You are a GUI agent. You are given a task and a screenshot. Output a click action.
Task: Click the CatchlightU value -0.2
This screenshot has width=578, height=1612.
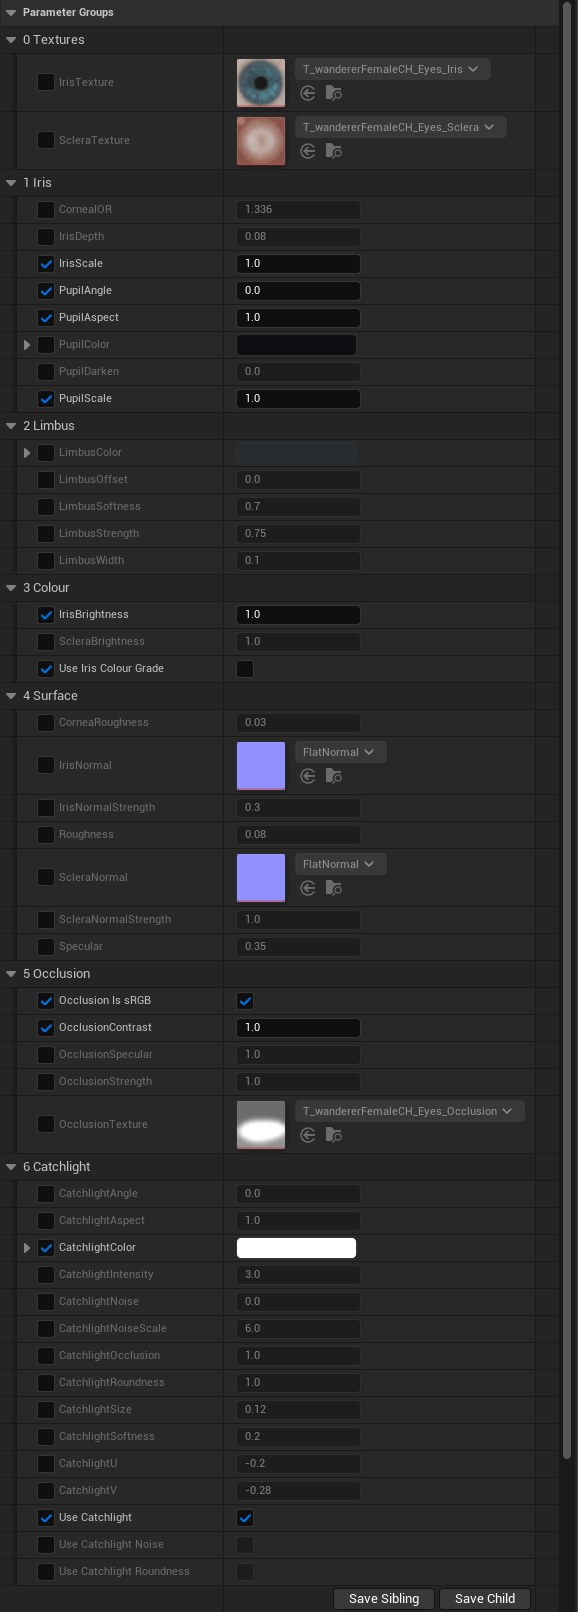(298, 1464)
